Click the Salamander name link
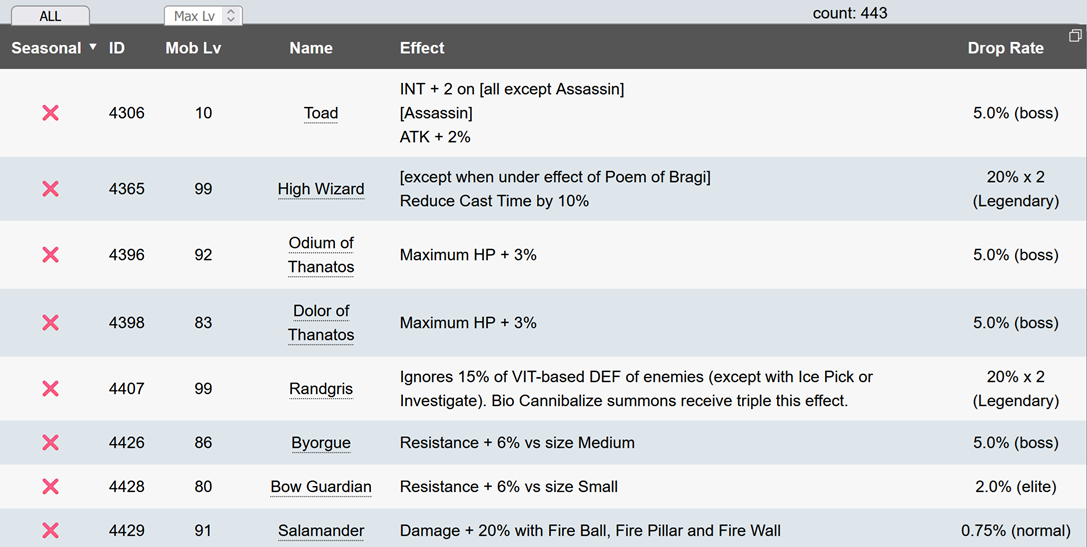This screenshot has height=547, width=1087. click(321, 531)
